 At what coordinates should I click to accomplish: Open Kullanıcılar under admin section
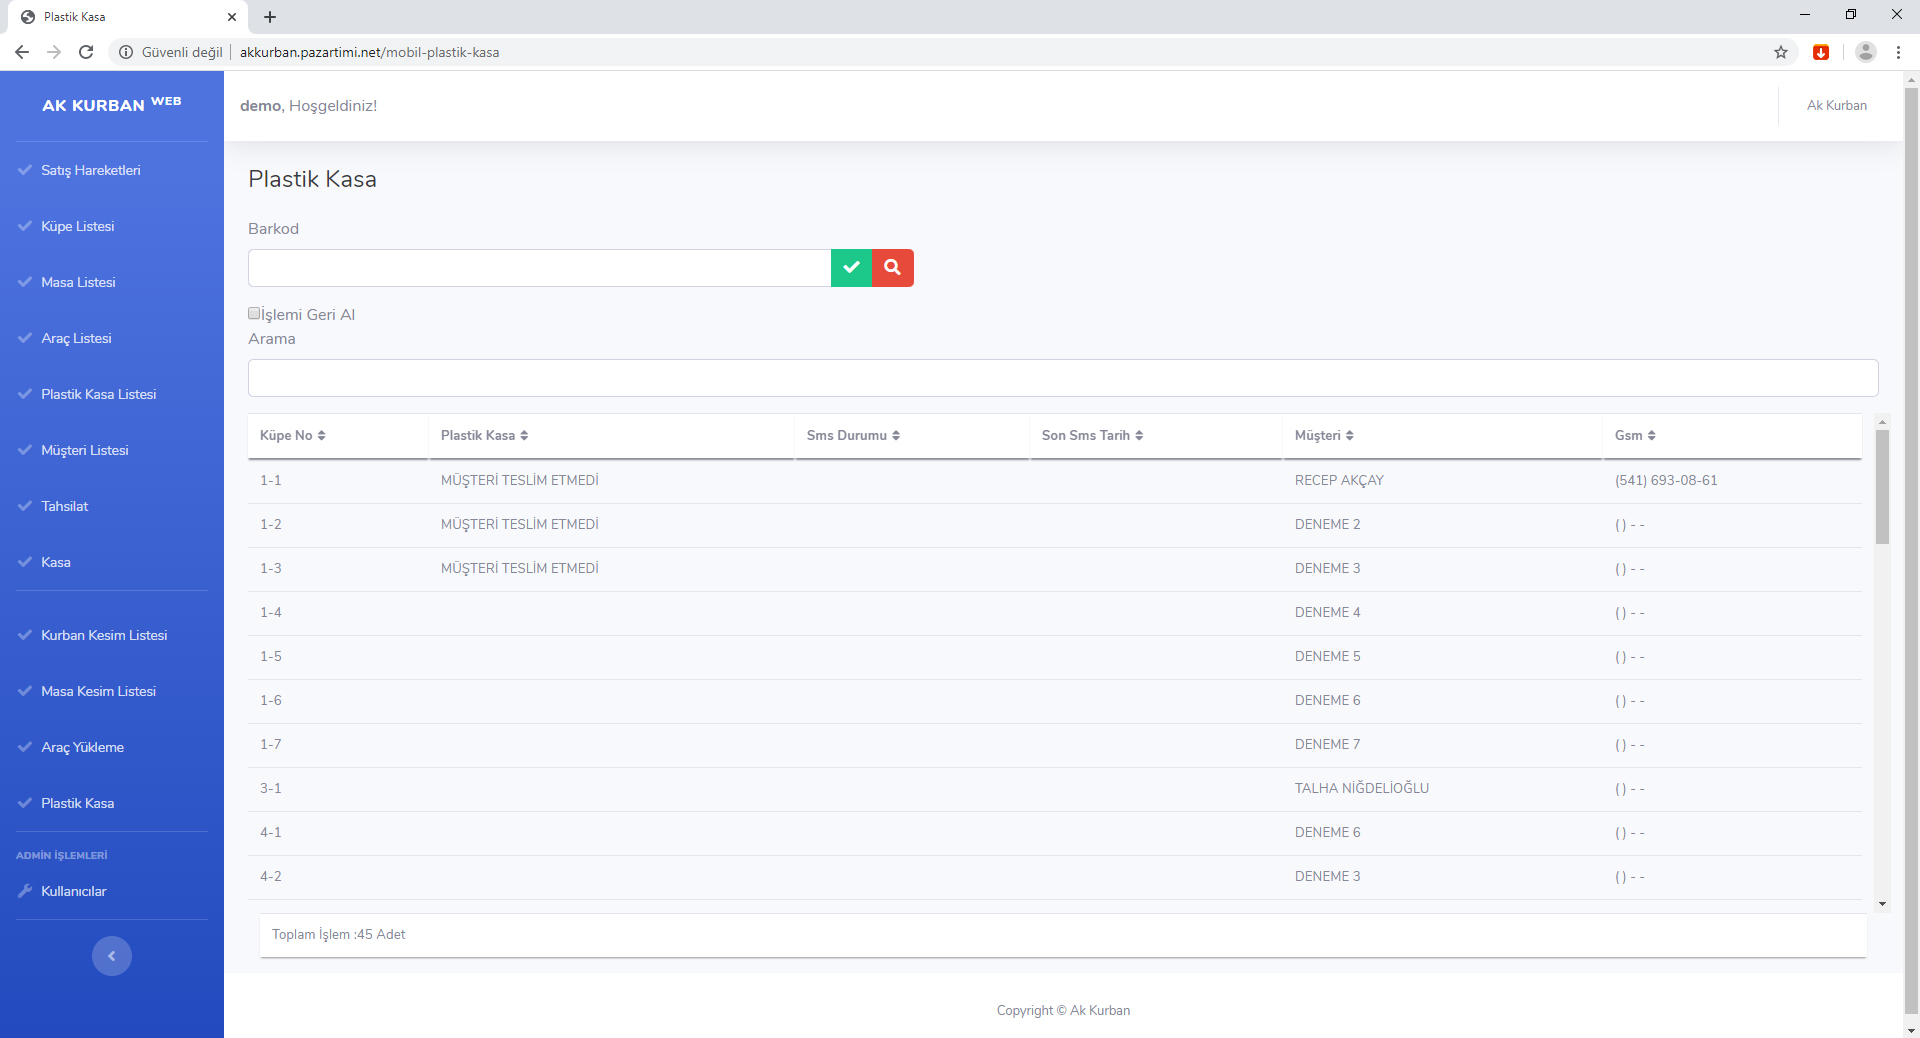point(74,891)
